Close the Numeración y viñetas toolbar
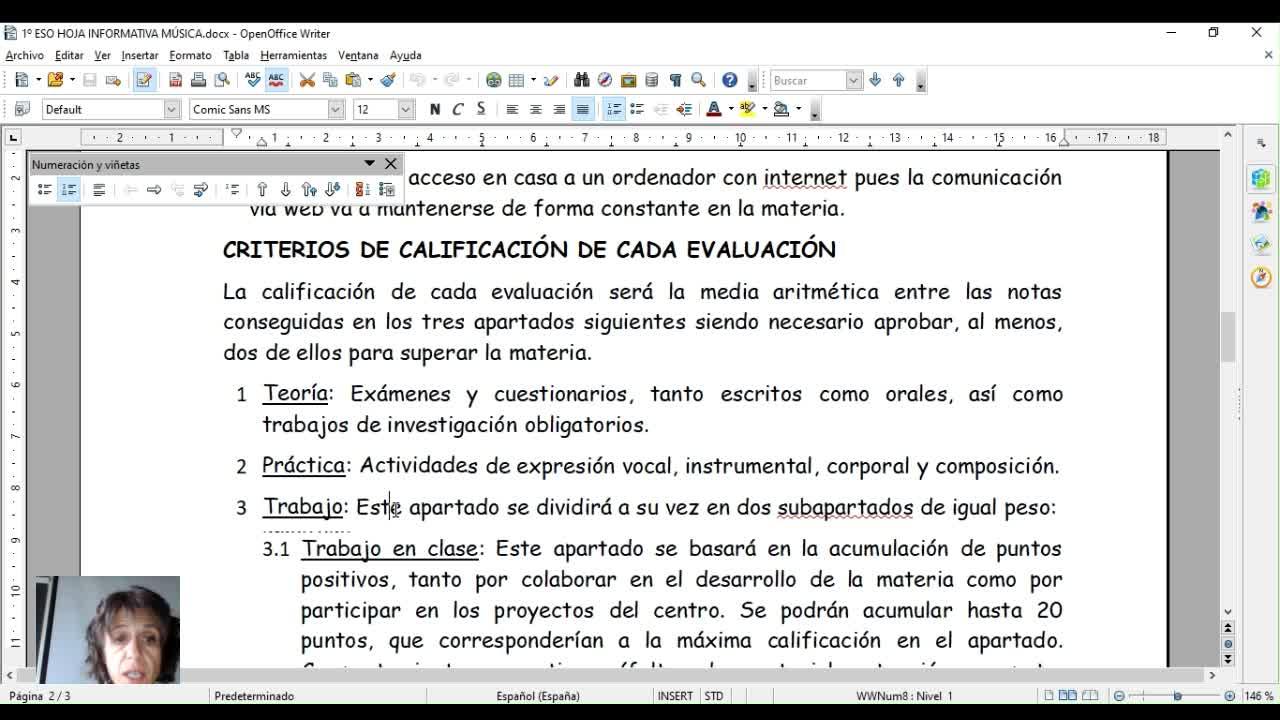This screenshot has width=1280, height=720. (x=390, y=163)
